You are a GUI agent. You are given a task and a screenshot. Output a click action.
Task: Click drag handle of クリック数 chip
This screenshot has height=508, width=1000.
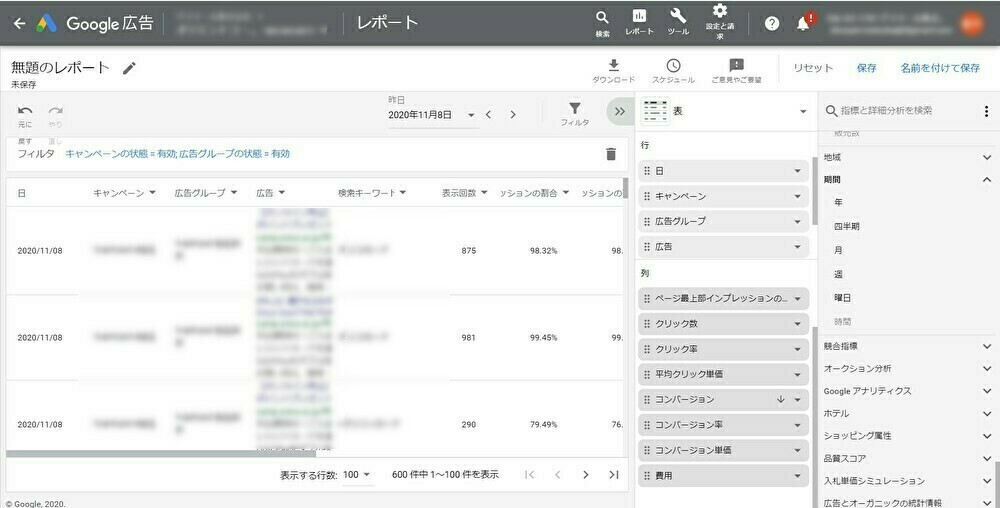(647, 324)
